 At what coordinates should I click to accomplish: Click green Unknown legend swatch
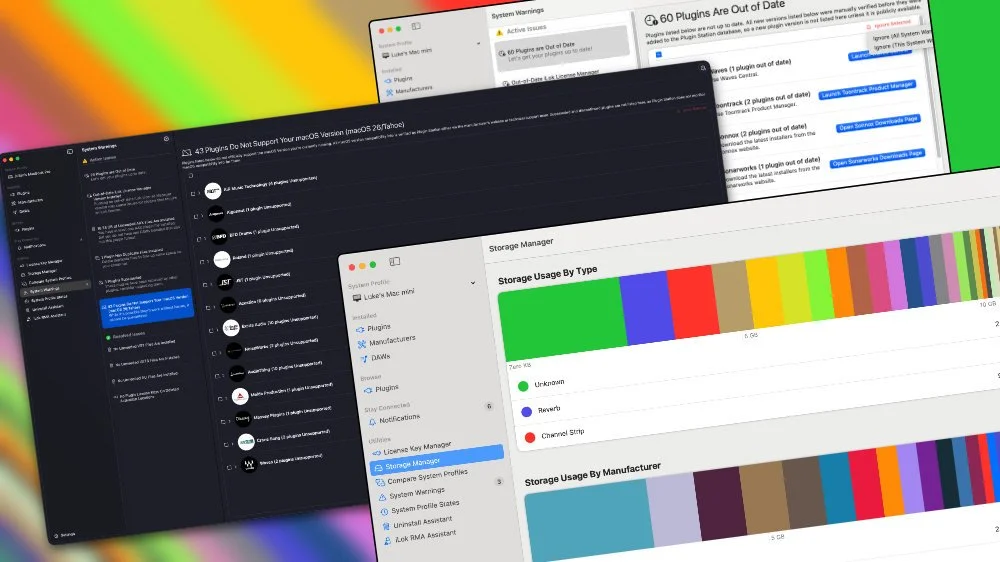tap(523, 386)
